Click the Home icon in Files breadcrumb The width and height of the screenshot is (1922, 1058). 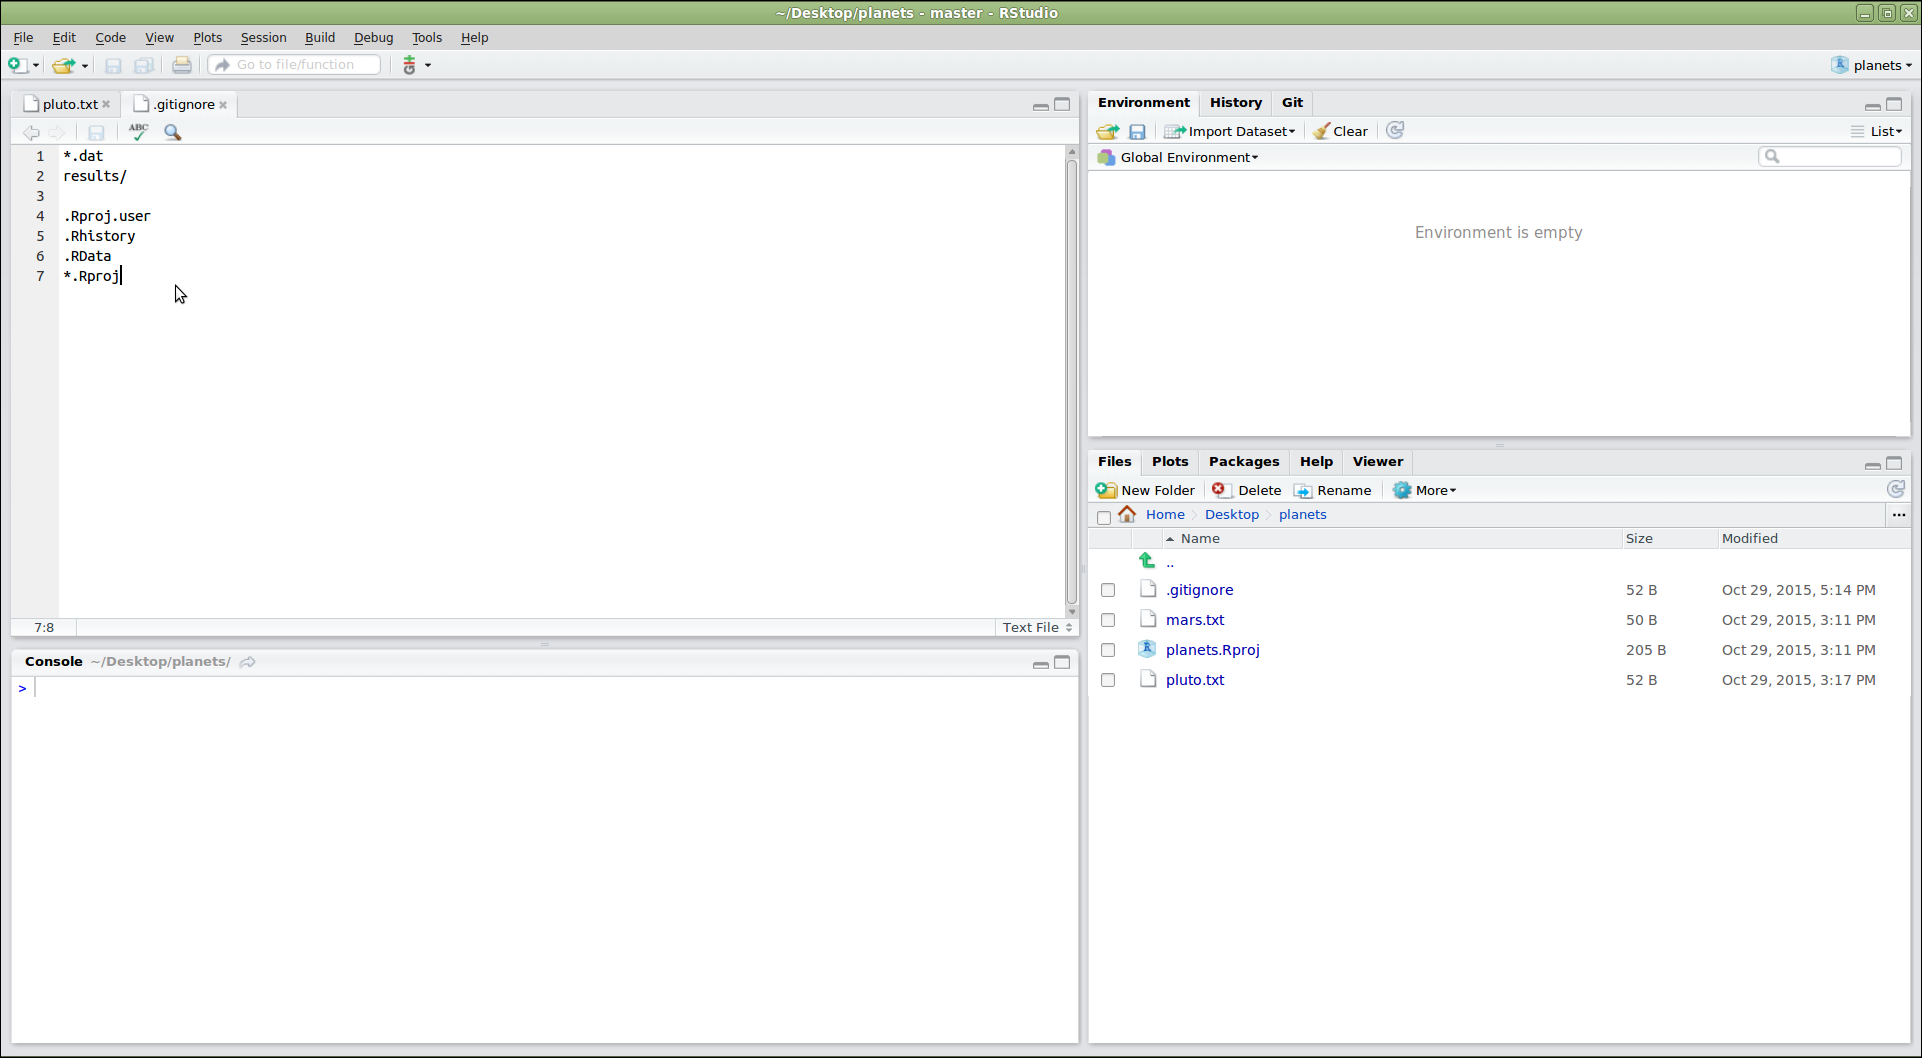(x=1127, y=515)
